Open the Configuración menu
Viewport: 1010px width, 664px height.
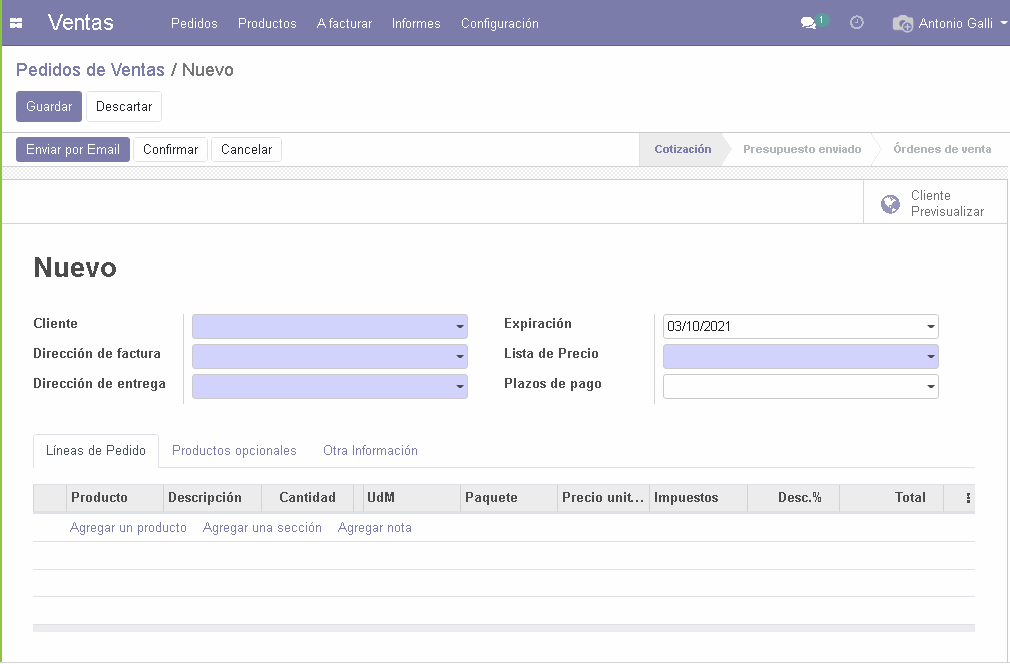point(499,23)
